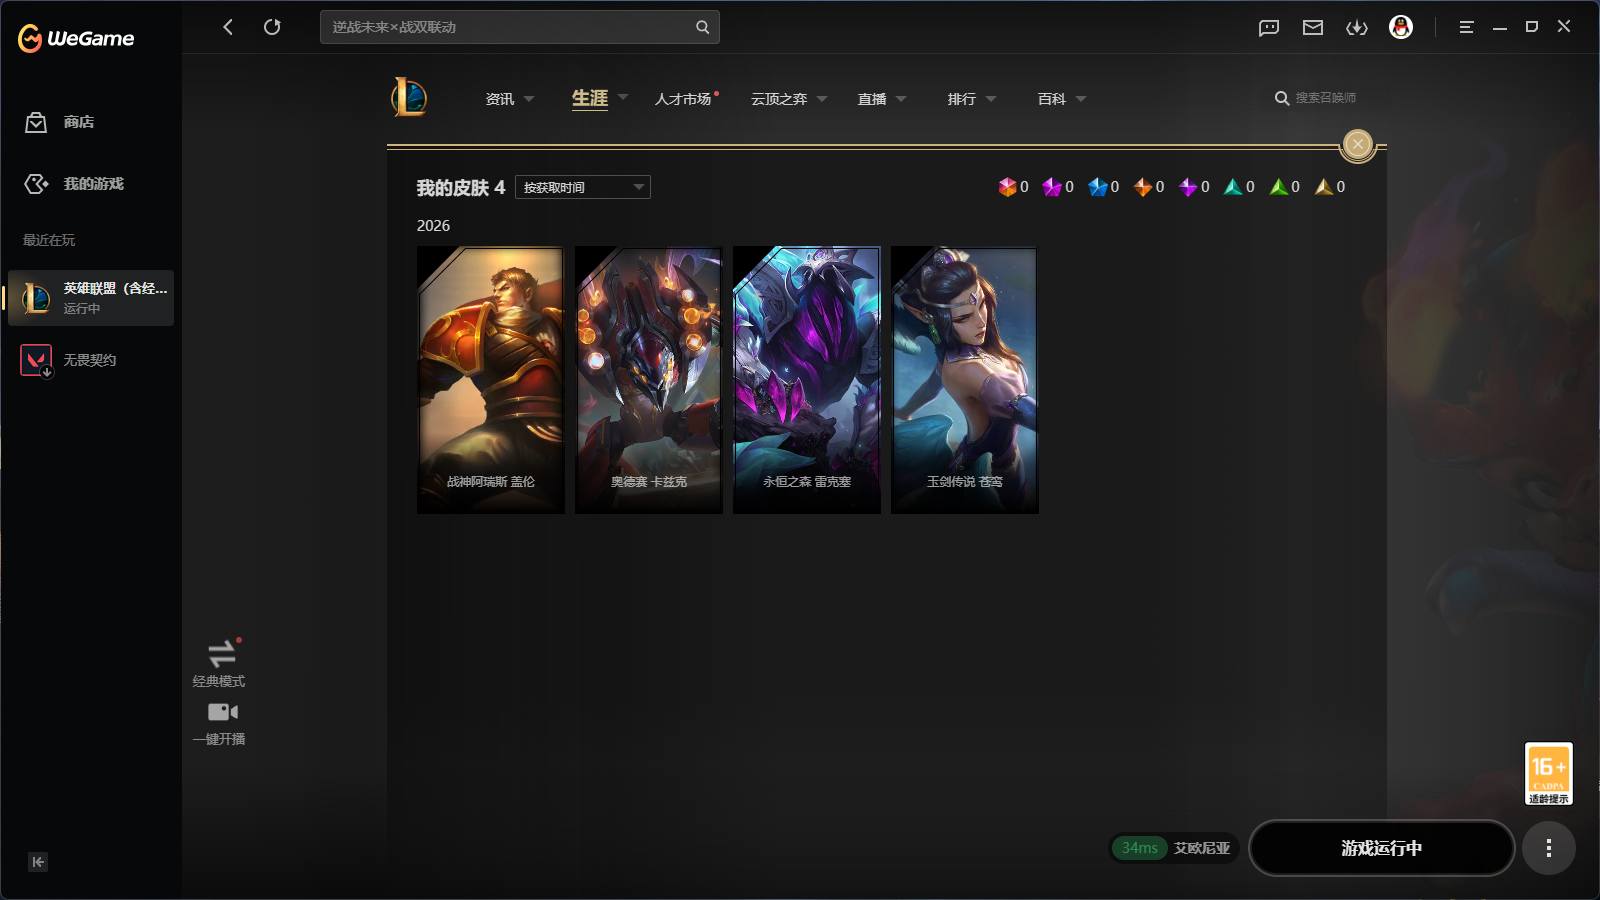Screen dimensions: 1600x900
Task: Select 无畏契约 in the sidebar
Action: 70,360
